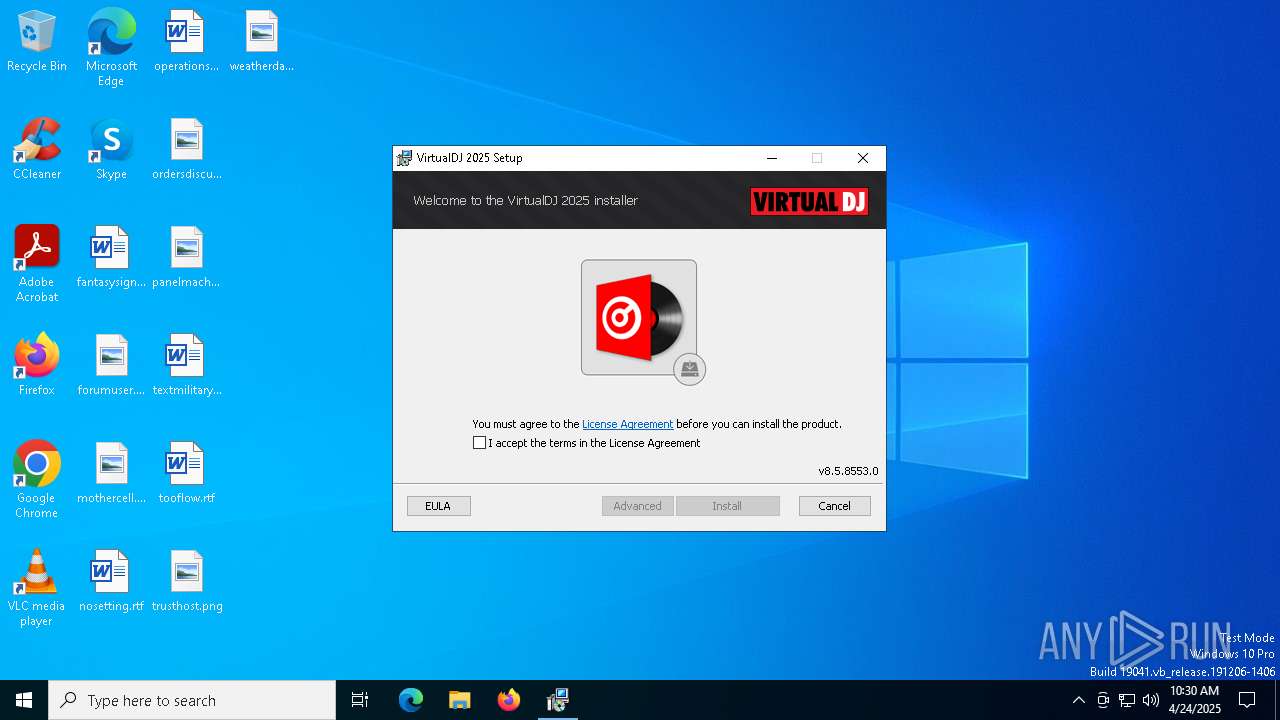The width and height of the screenshot is (1280, 720).
Task: Select the fantasysign Word document icon
Action: tap(111, 258)
